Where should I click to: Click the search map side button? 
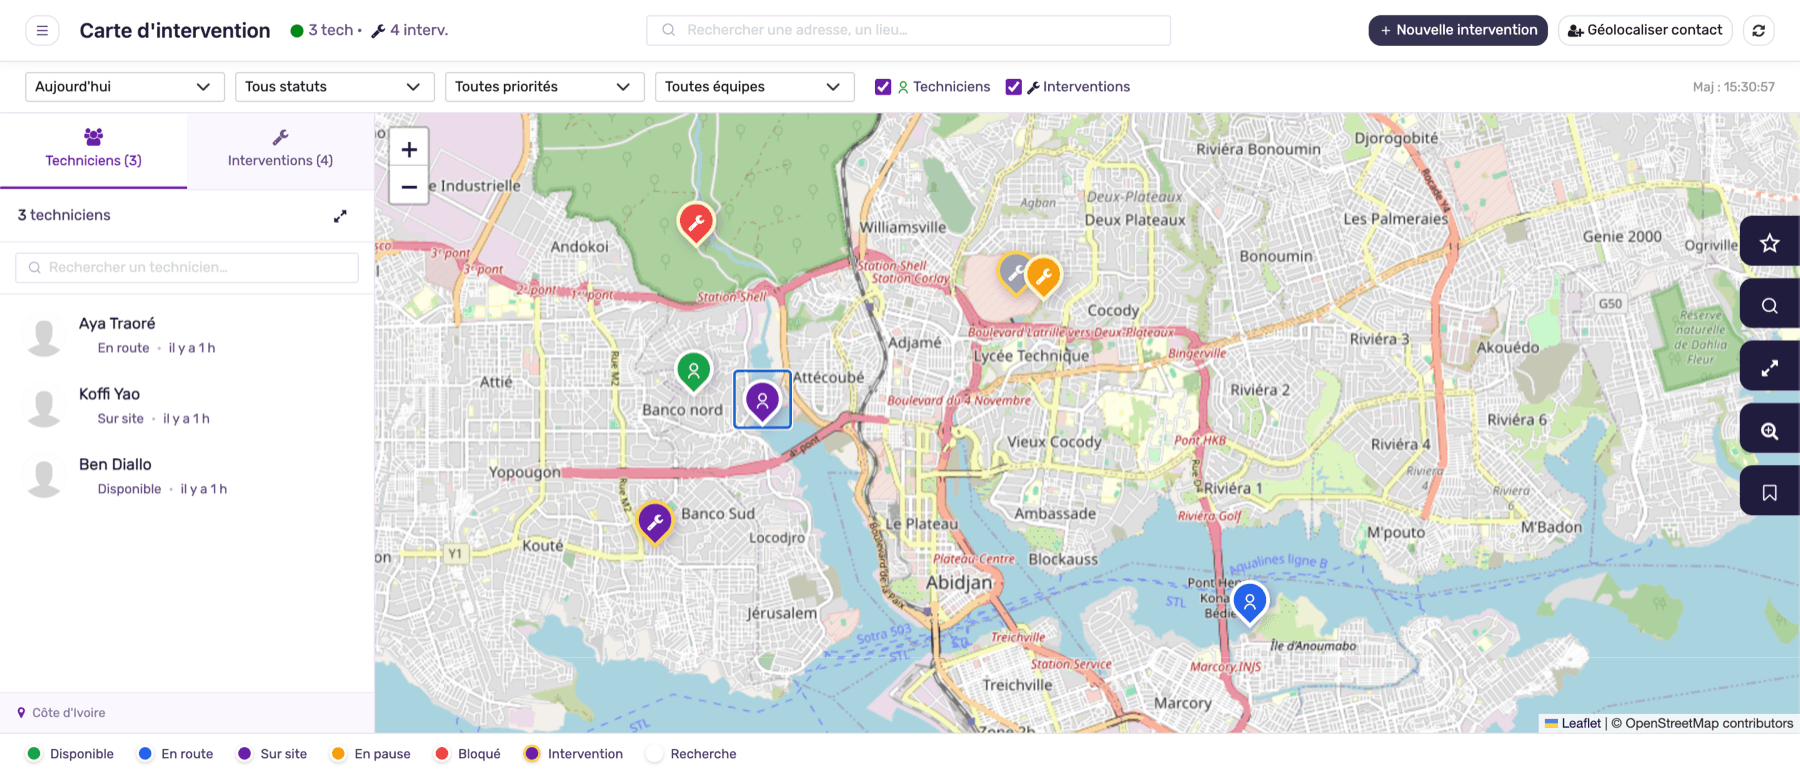click(x=1769, y=305)
